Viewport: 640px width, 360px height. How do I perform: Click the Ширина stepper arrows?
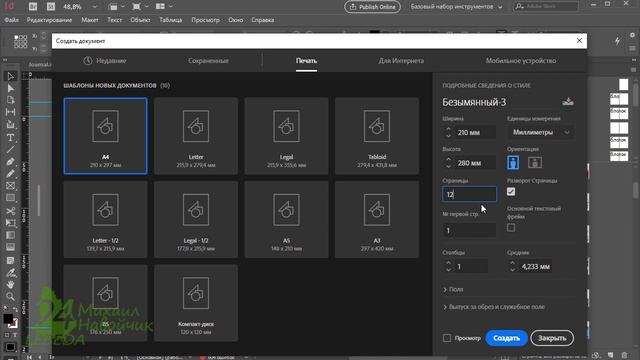coord(448,132)
